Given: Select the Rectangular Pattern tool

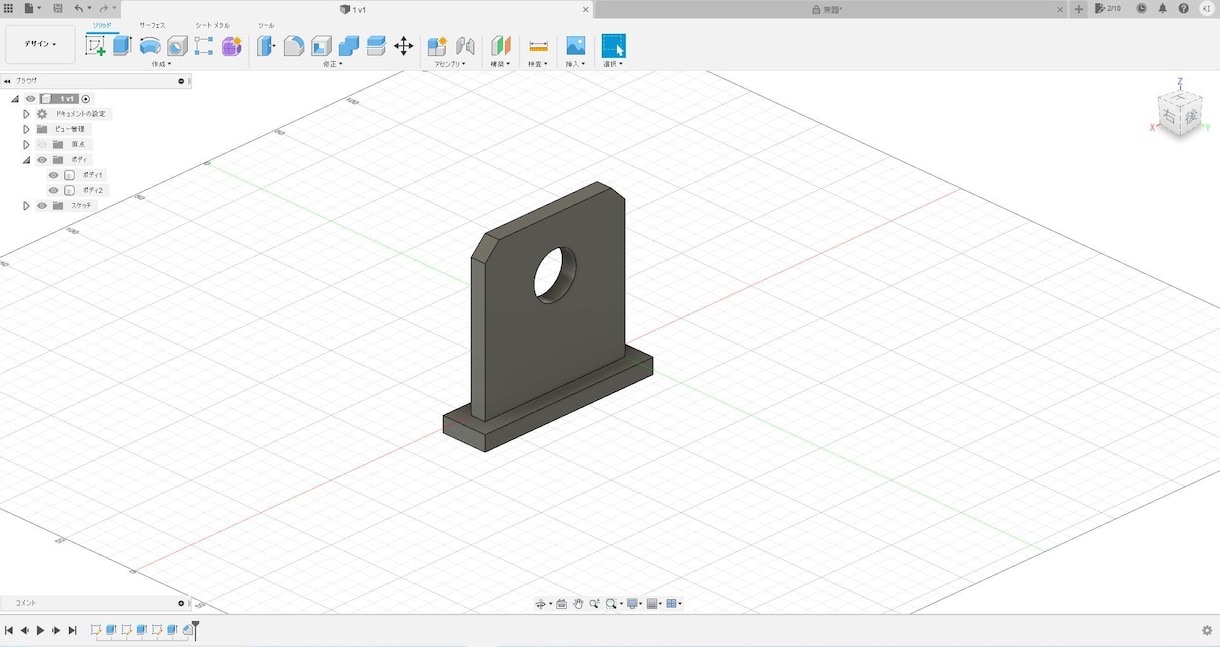Looking at the screenshot, I should (x=204, y=46).
